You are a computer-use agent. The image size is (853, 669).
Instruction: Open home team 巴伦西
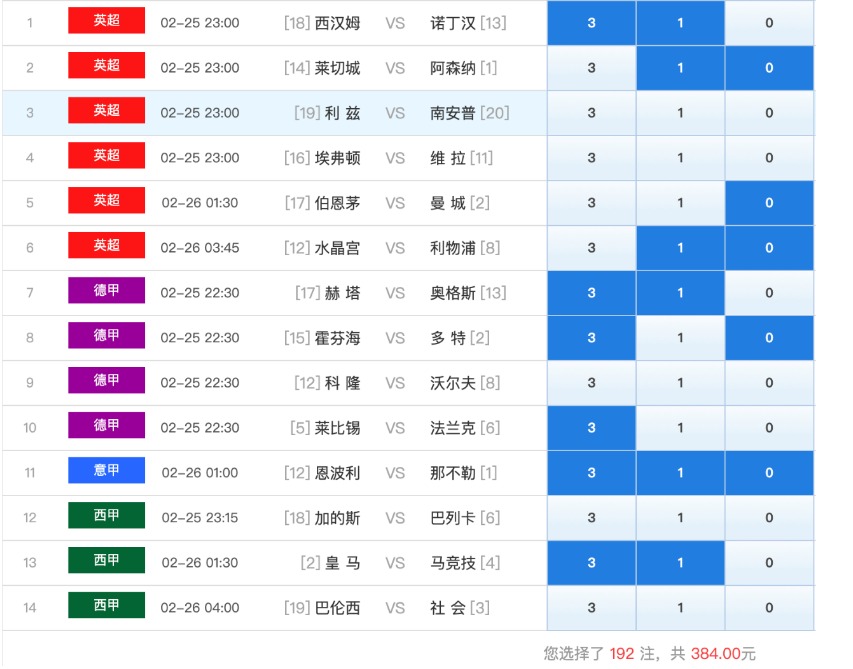337,608
